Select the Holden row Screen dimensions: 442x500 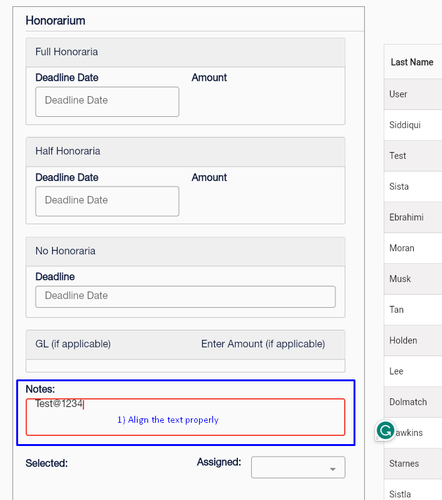(413, 340)
